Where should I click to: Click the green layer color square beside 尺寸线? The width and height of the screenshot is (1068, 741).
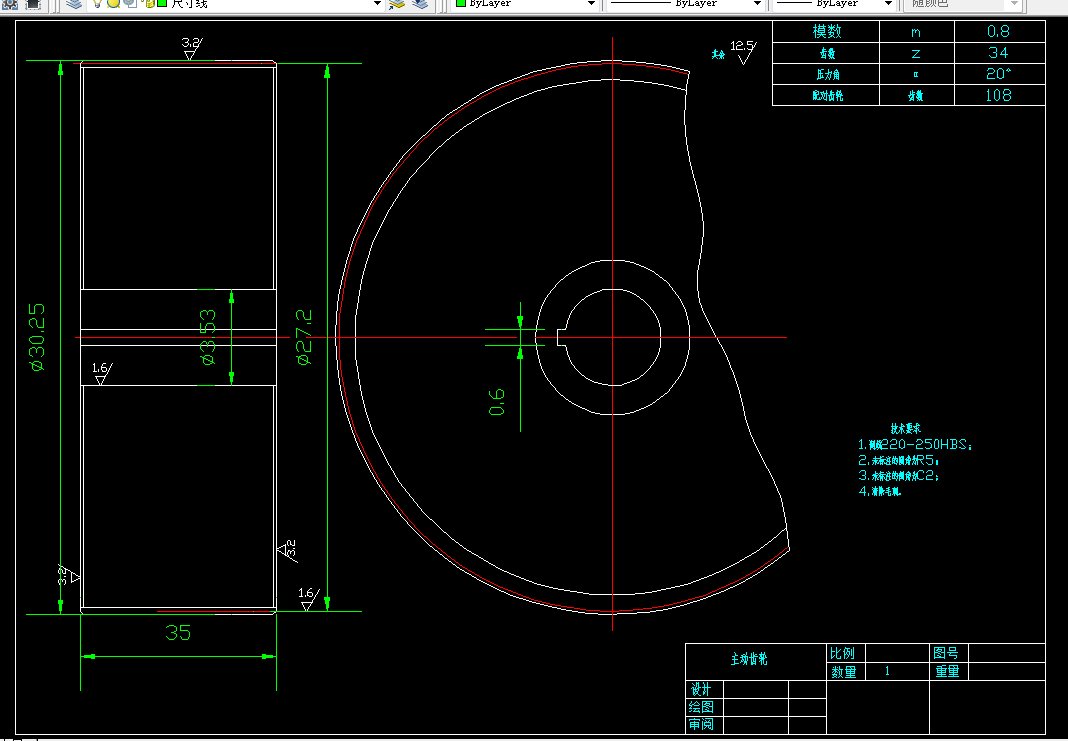pos(163,3)
